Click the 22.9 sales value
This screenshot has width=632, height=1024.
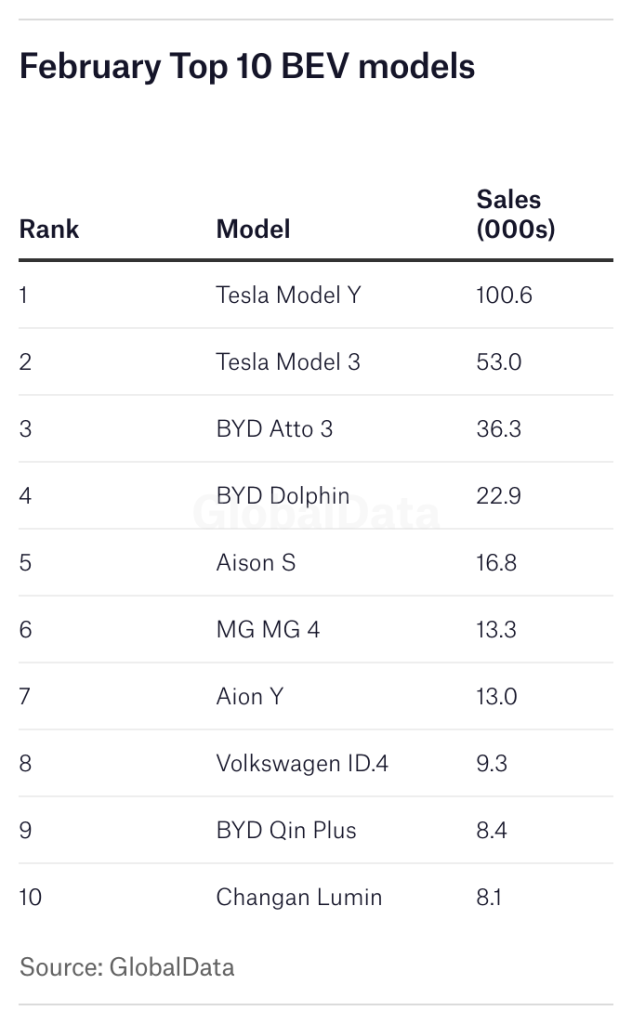[x=498, y=496]
